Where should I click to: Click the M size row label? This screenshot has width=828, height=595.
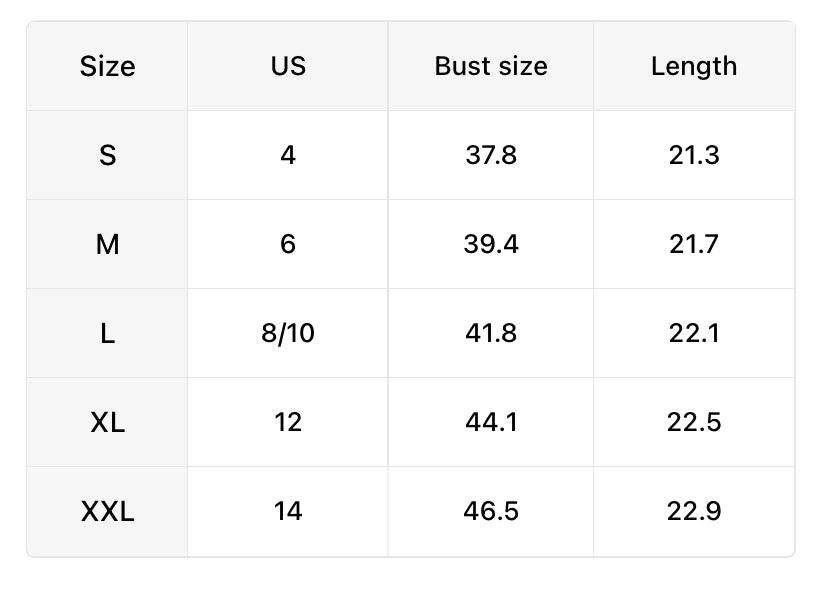(x=107, y=244)
